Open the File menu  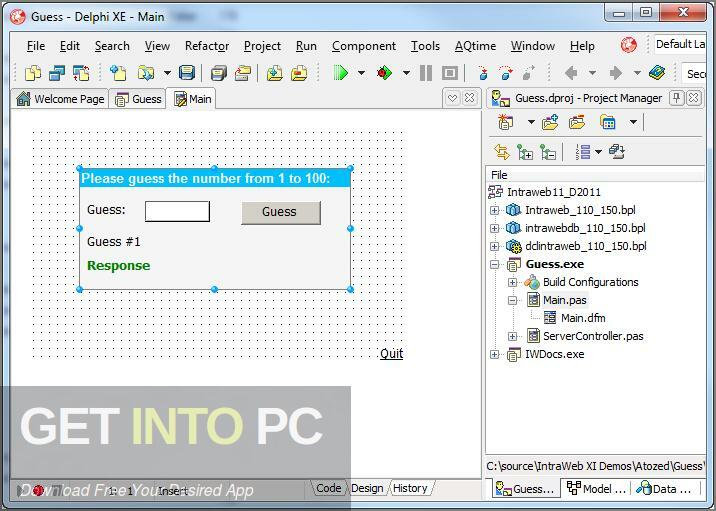coord(36,46)
